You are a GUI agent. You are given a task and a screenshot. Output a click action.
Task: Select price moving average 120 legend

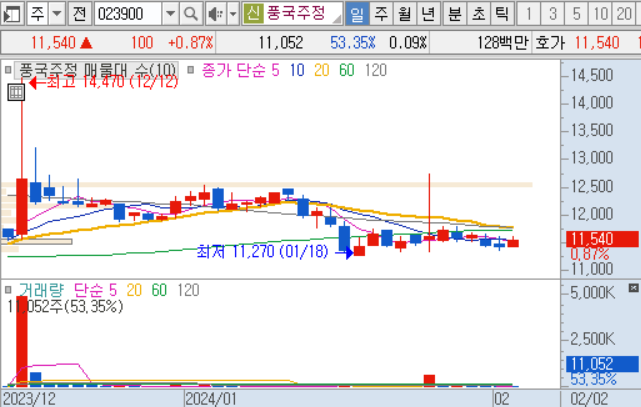point(376,70)
